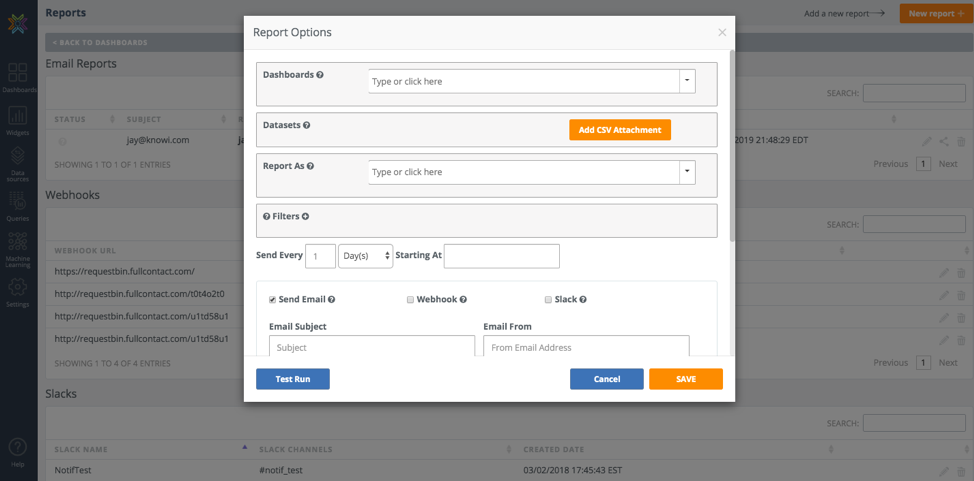Open the Dashboards sidebar icon

(x=18, y=72)
